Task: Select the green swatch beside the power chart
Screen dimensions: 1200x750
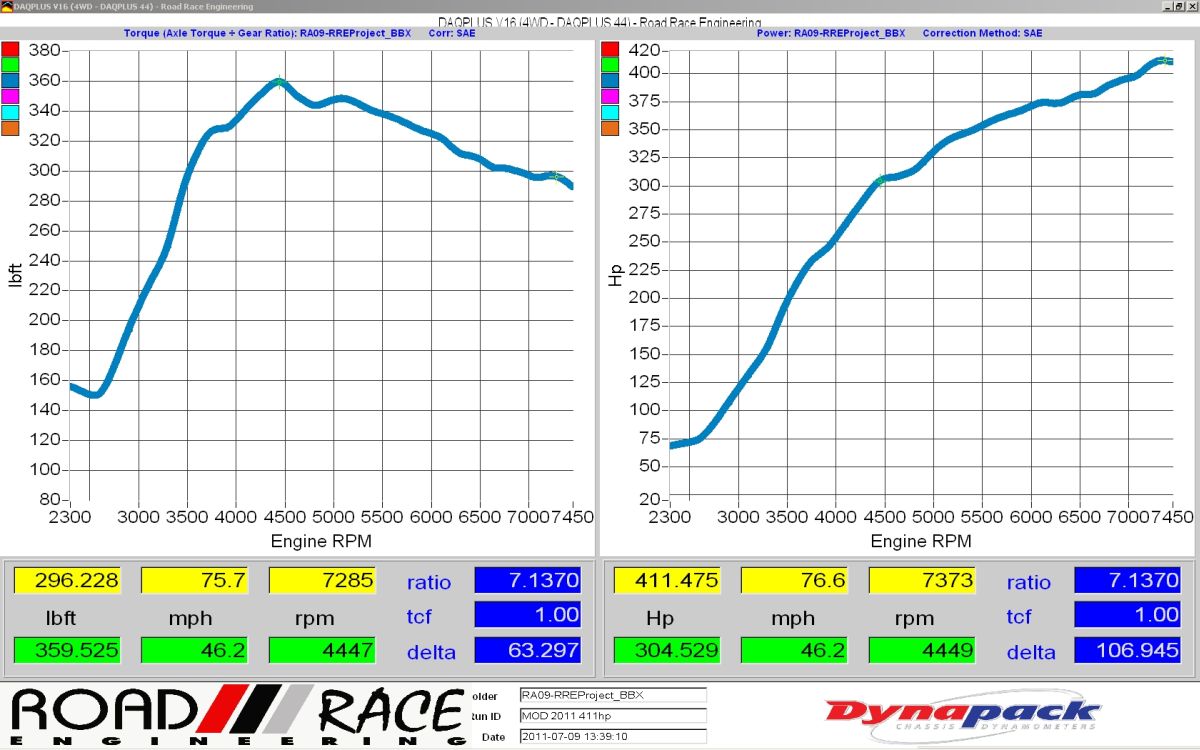Action: [609, 65]
